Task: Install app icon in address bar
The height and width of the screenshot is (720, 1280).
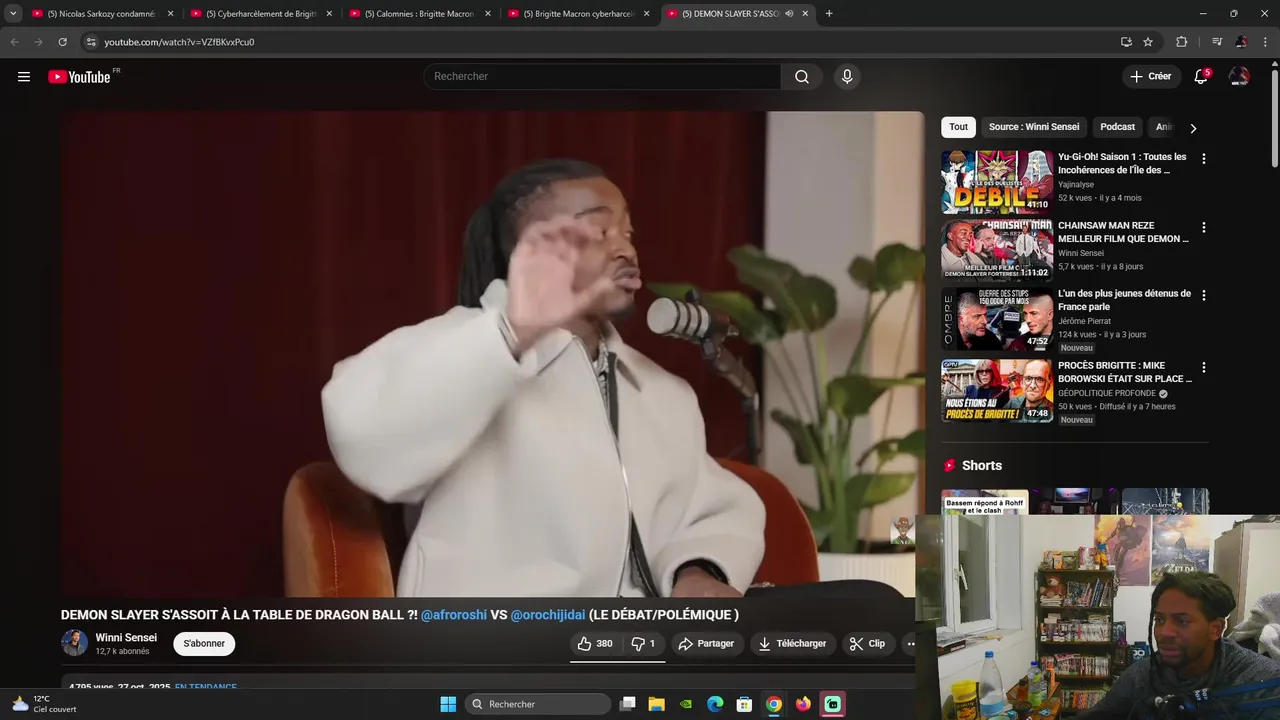Action: click(x=1126, y=42)
